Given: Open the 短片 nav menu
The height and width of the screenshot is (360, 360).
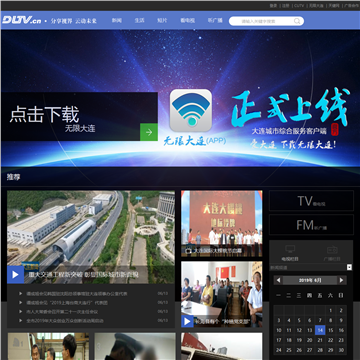Looking at the screenshot, I should 162,21.
